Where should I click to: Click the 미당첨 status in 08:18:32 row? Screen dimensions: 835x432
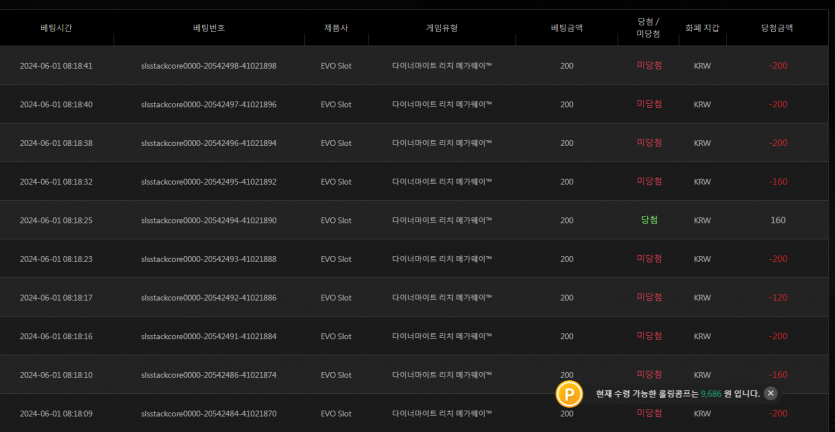[x=649, y=181]
